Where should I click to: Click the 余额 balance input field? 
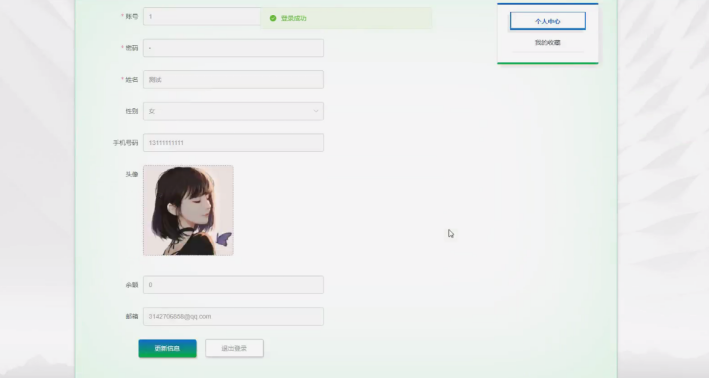(233, 285)
